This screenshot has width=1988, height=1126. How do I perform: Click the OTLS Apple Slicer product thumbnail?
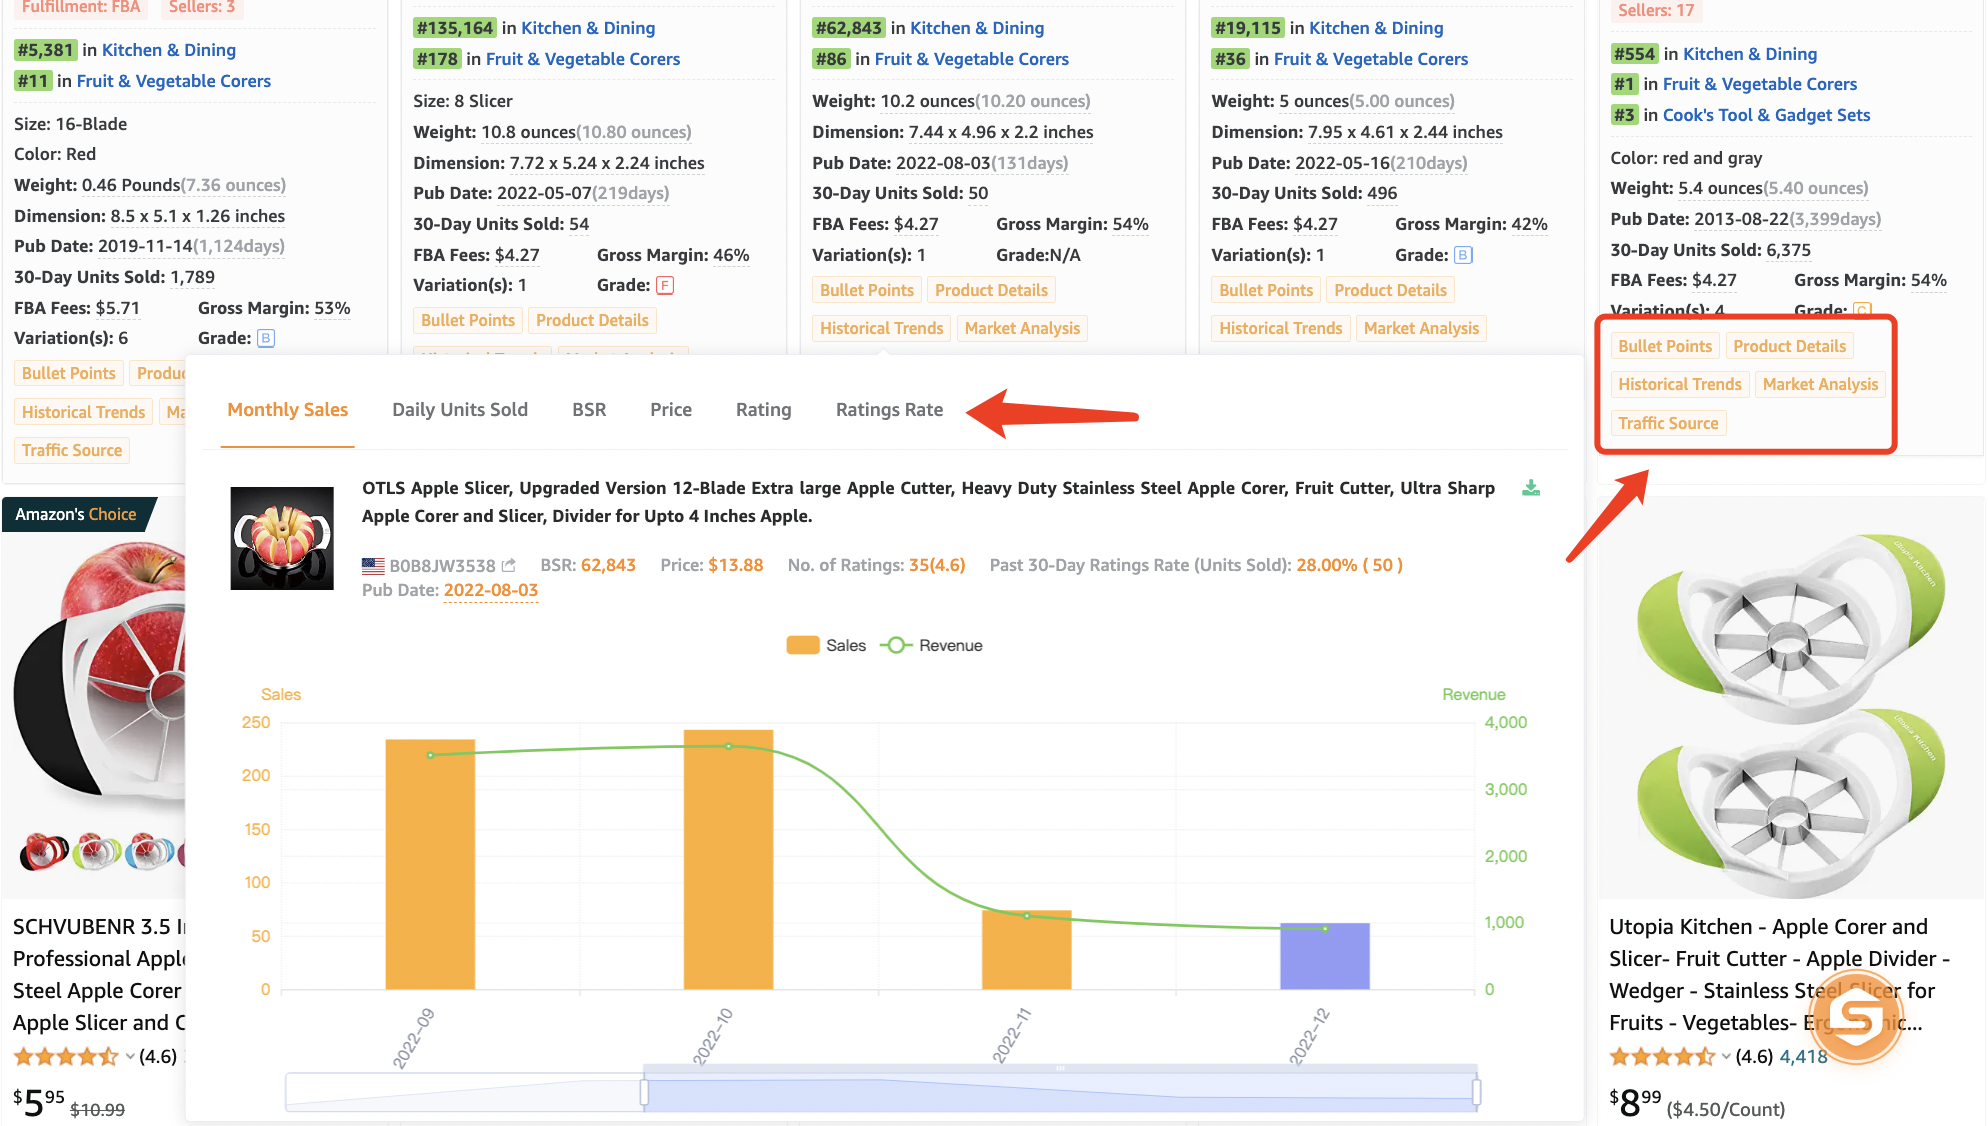[x=282, y=538]
